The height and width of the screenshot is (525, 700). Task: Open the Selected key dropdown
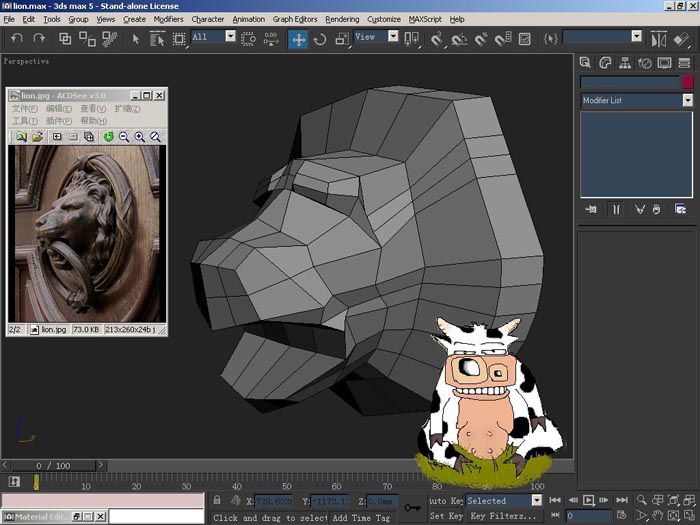click(537, 500)
